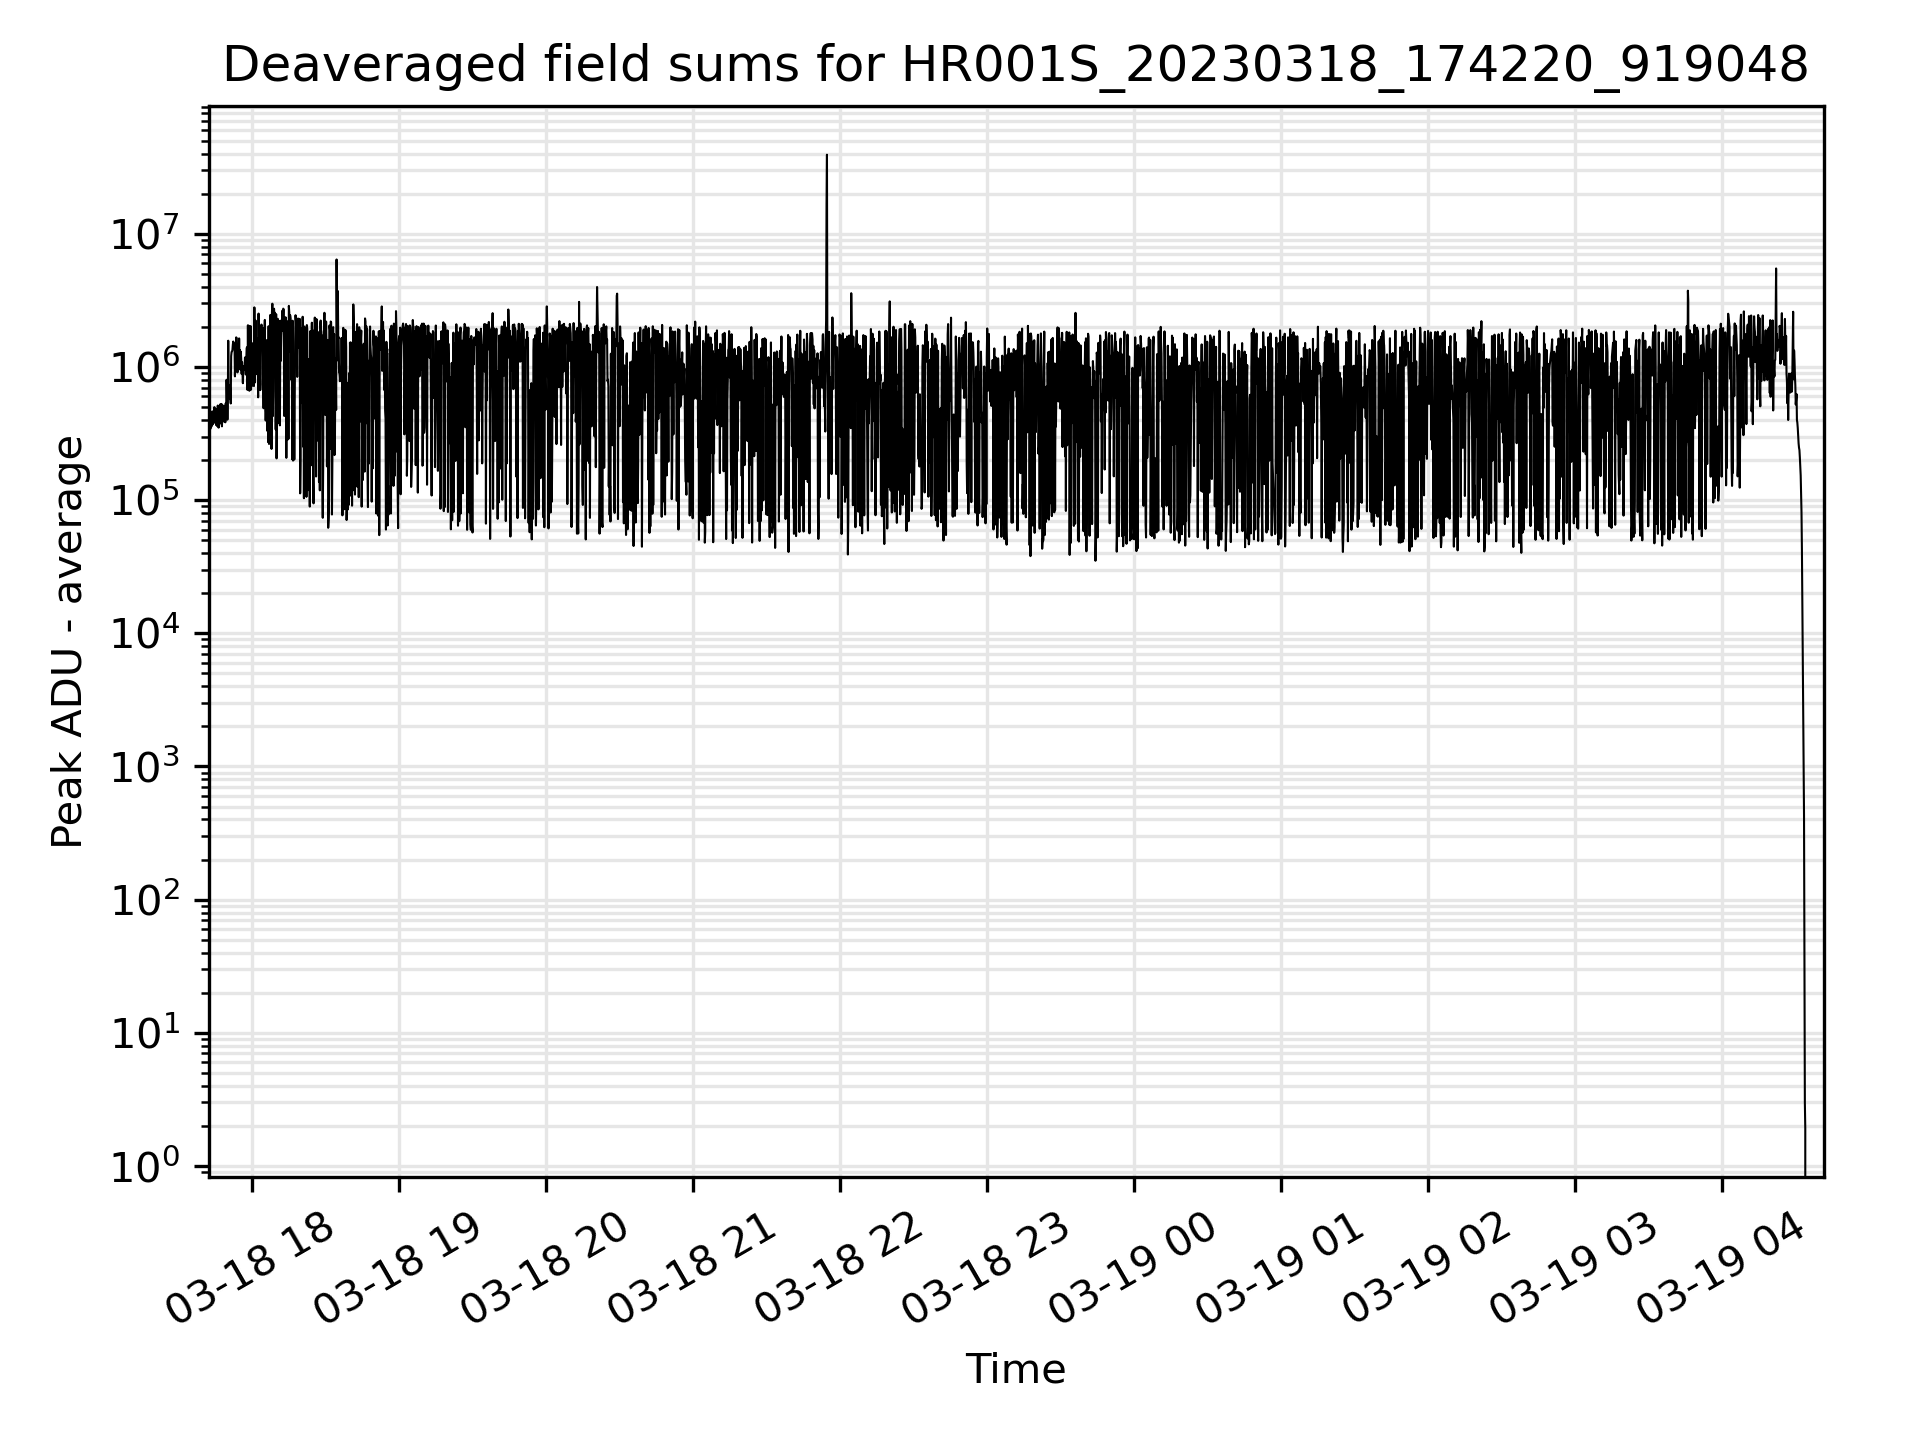1920x1440 pixels.
Task: Click the x tick label '03-18 18'
Action: [250, 1270]
